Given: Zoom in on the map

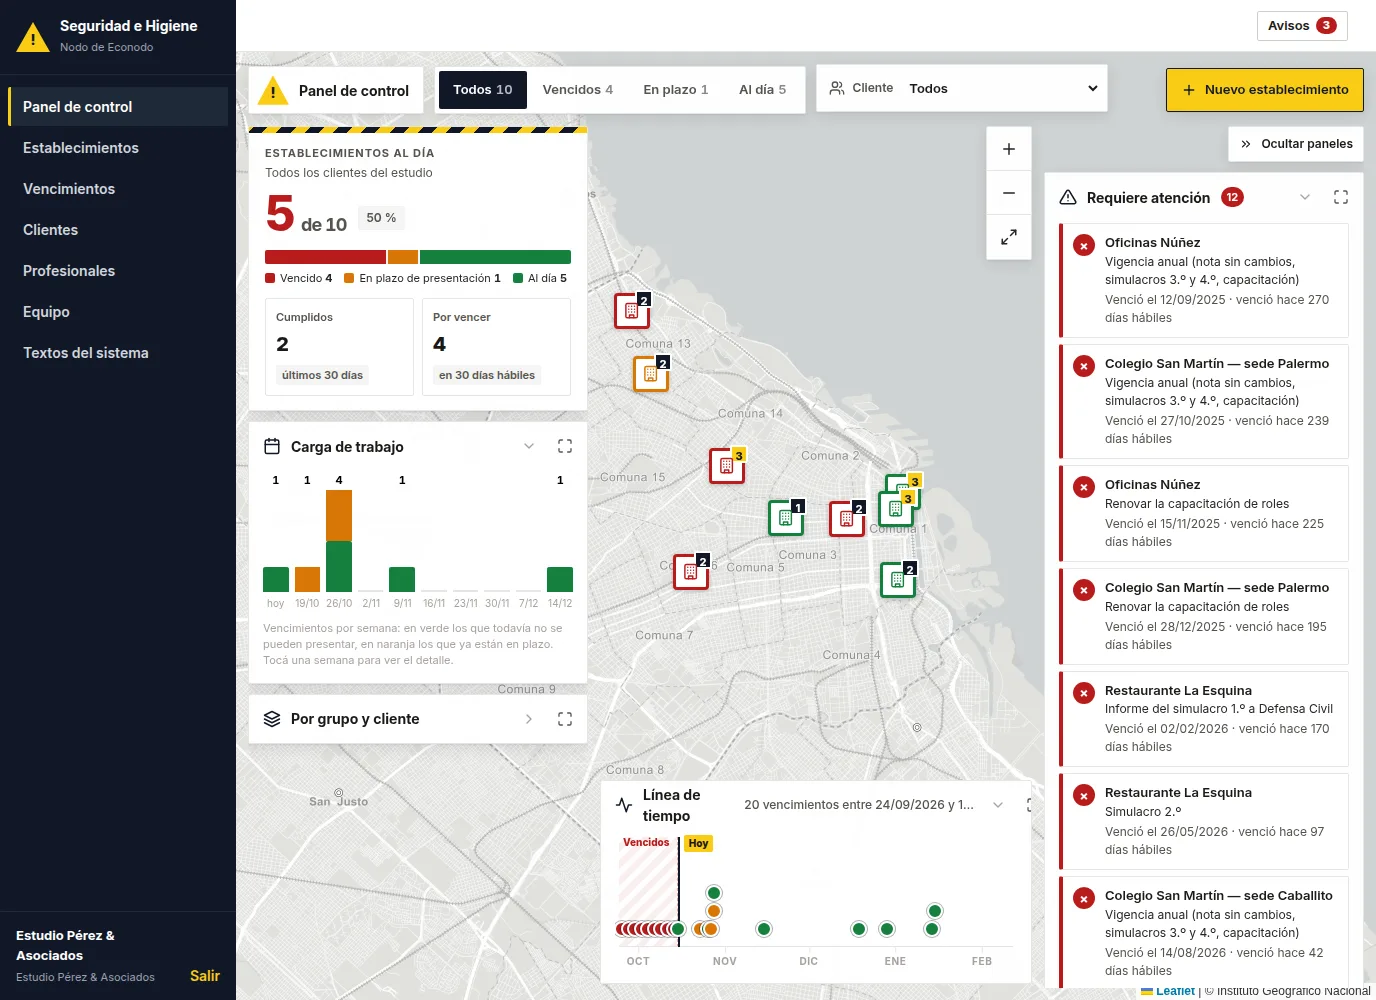Looking at the screenshot, I should pyautogui.click(x=1009, y=149).
